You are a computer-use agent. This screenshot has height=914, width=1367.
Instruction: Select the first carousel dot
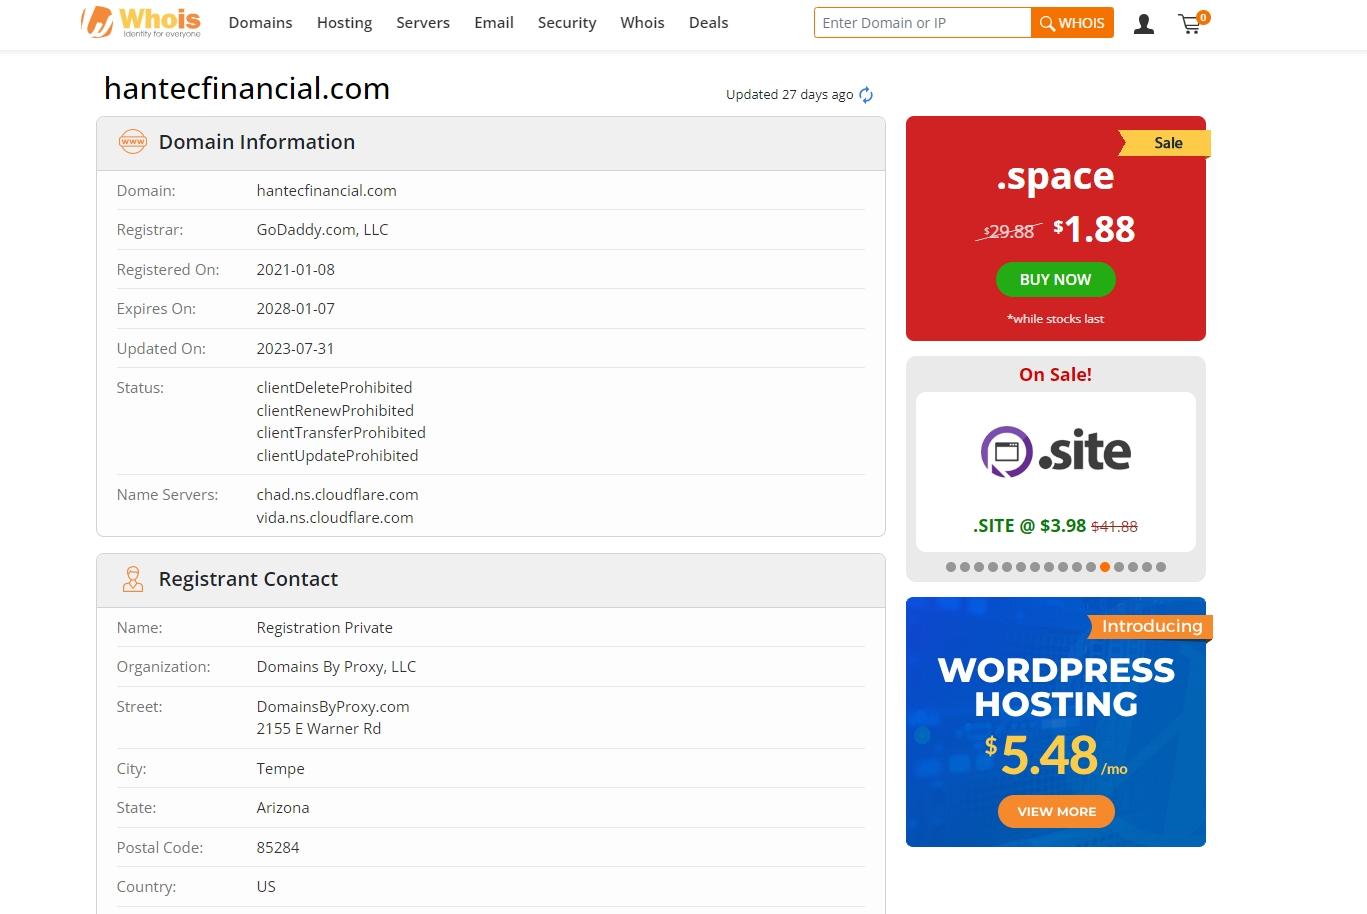(x=951, y=567)
